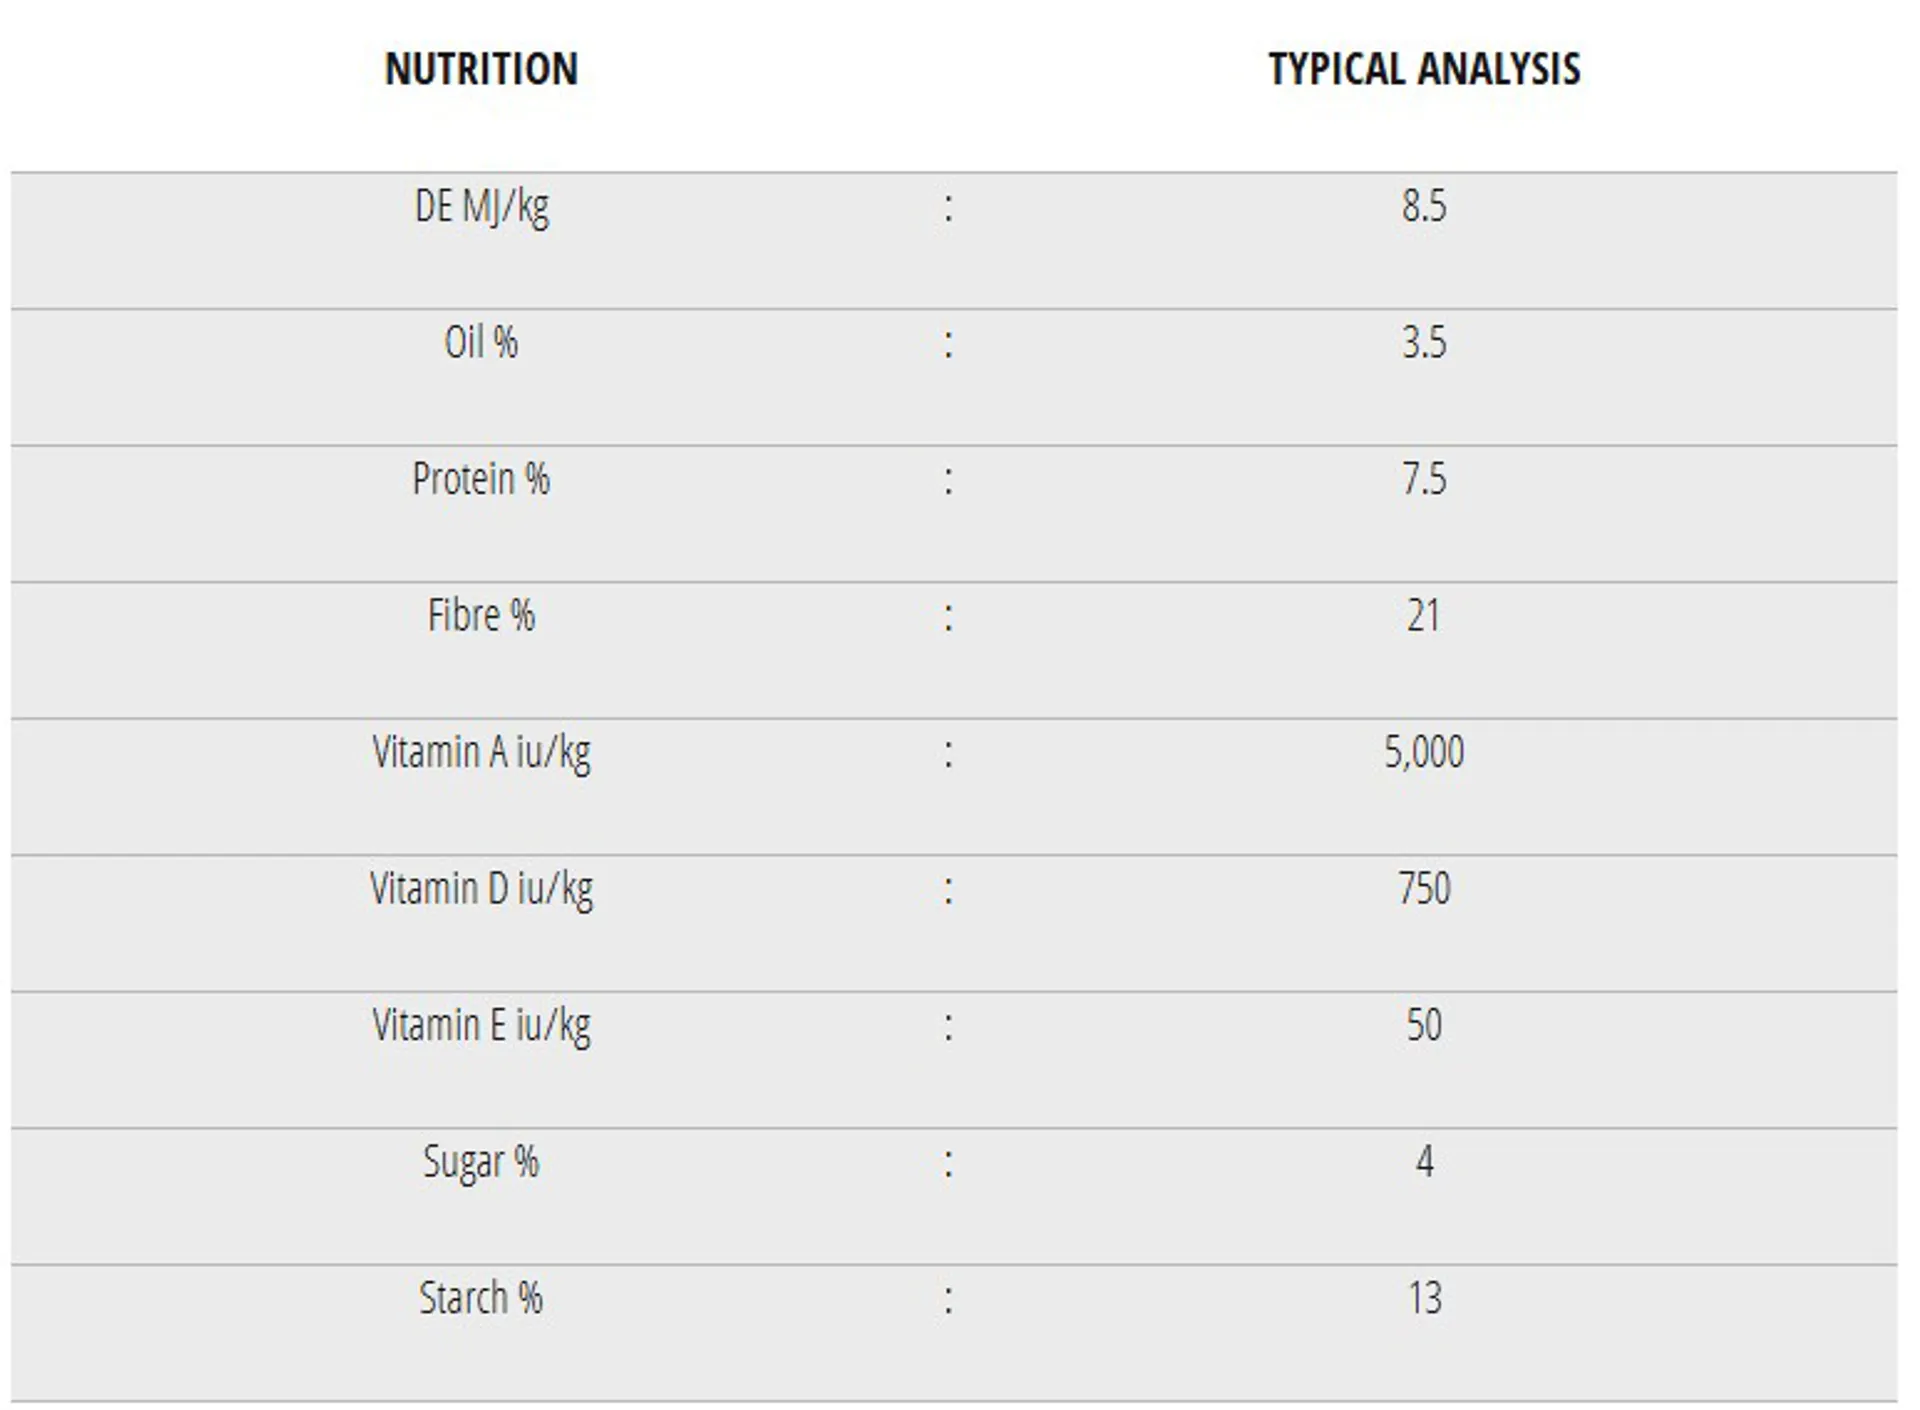This screenshot has width=1920, height=1410.
Task: Select the Vitamin D iu/kg label
Action: 481,890
